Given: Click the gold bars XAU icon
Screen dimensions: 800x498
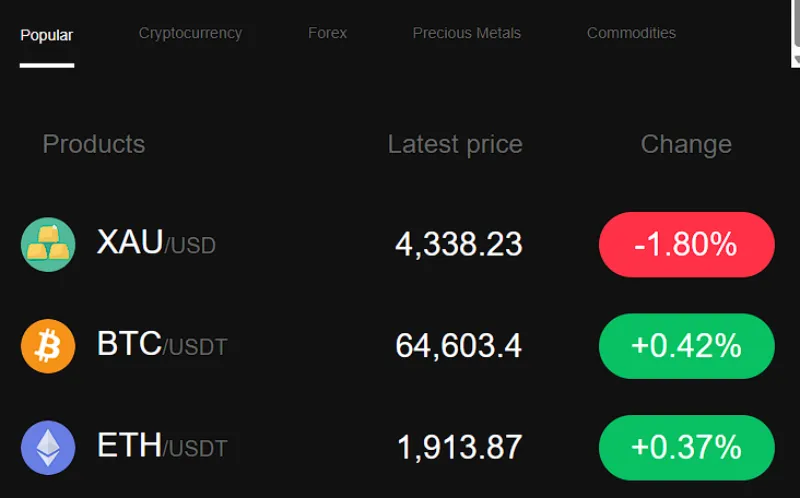Looking at the screenshot, I should (48, 244).
